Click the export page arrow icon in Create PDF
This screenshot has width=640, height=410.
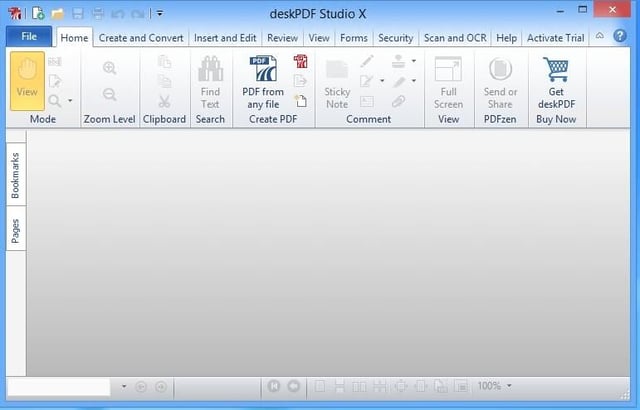tap(301, 81)
